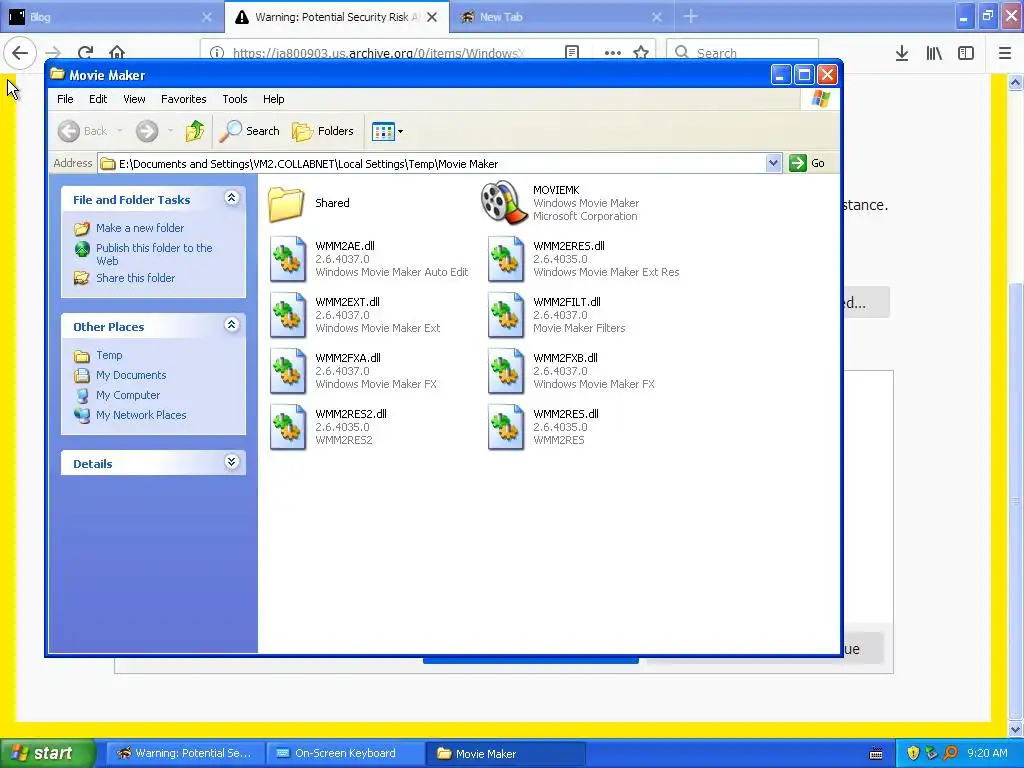Click Share this folder
Screen dimensions: 1024x768
coord(136,278)
